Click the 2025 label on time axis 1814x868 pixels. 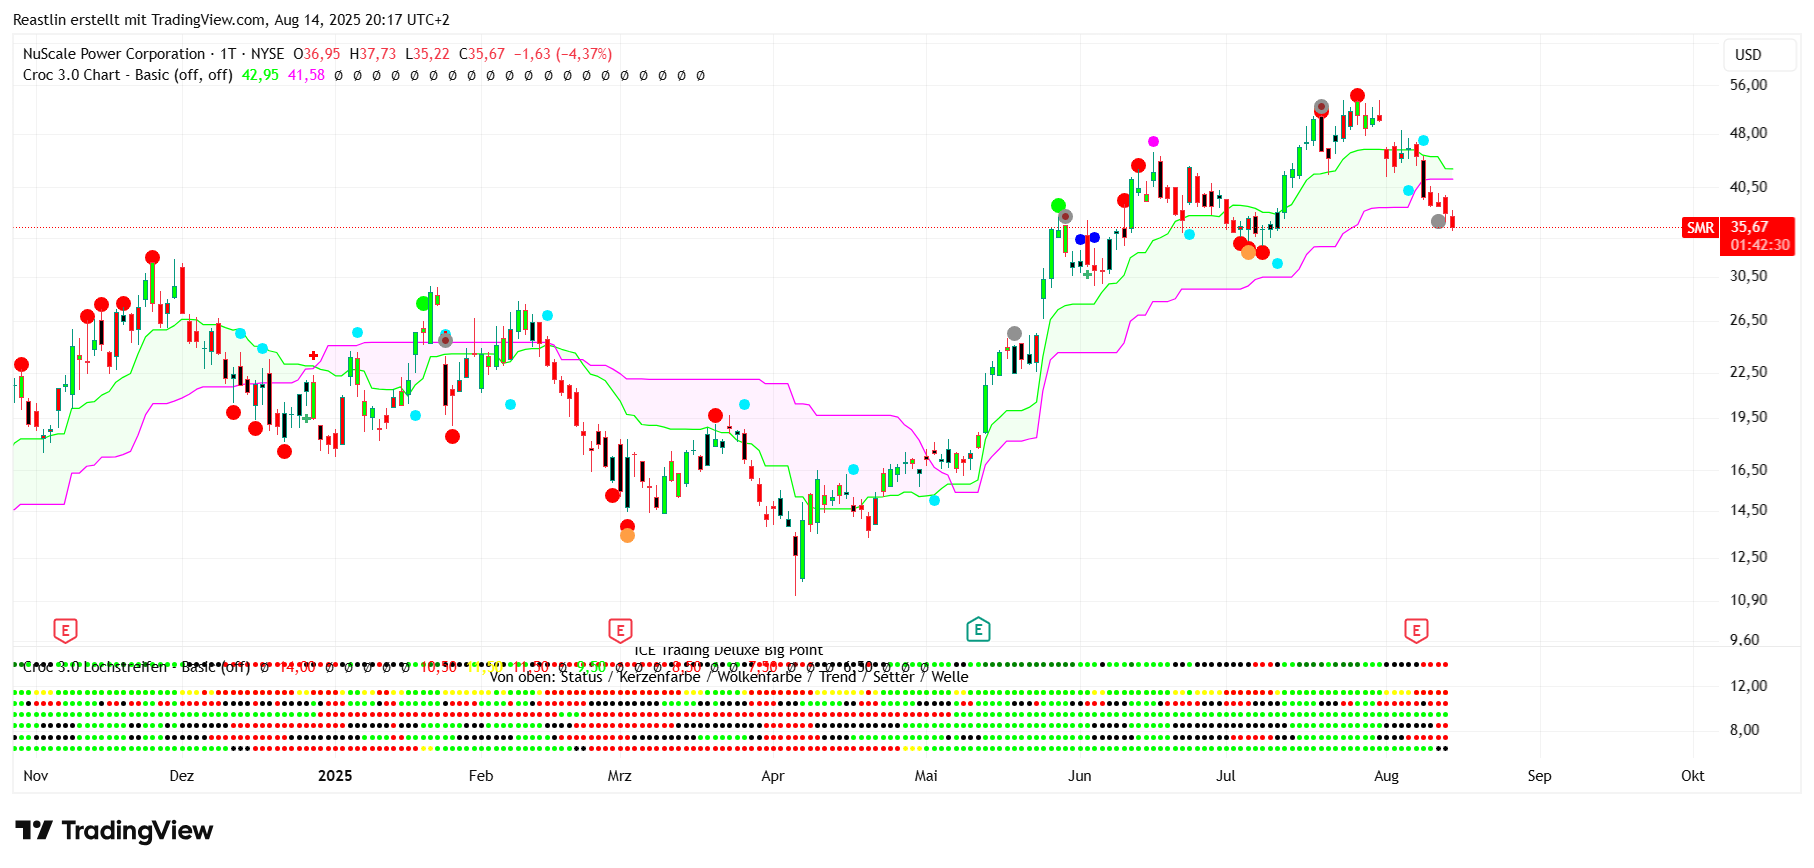click(335, 776)
